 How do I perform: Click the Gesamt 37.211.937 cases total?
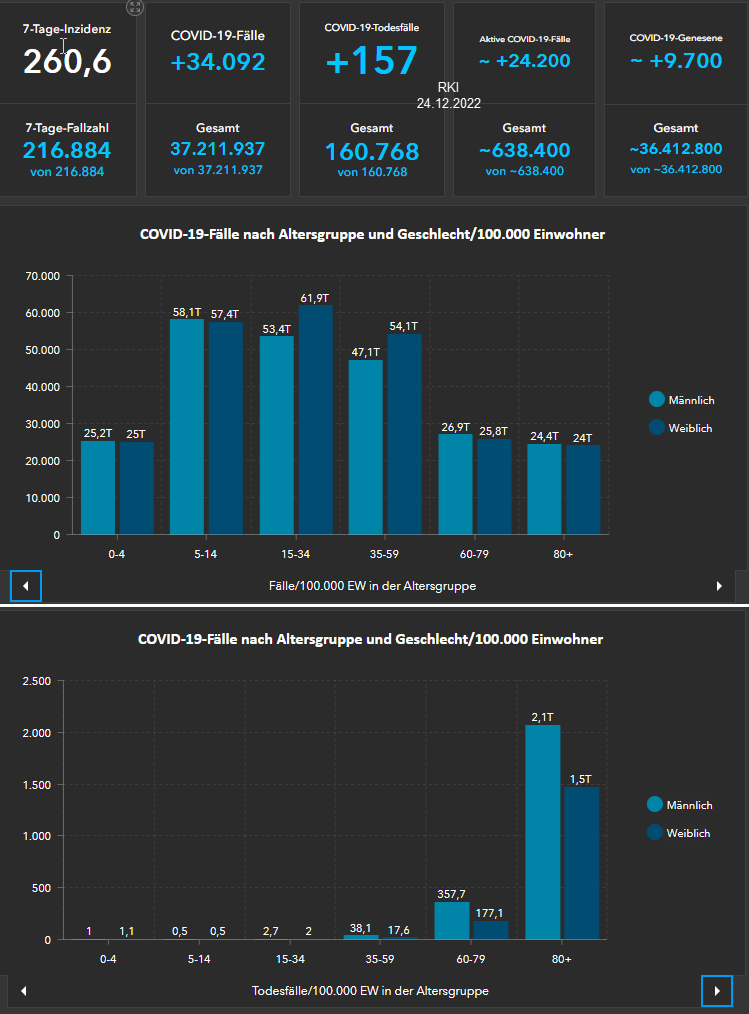pos(218,149)
